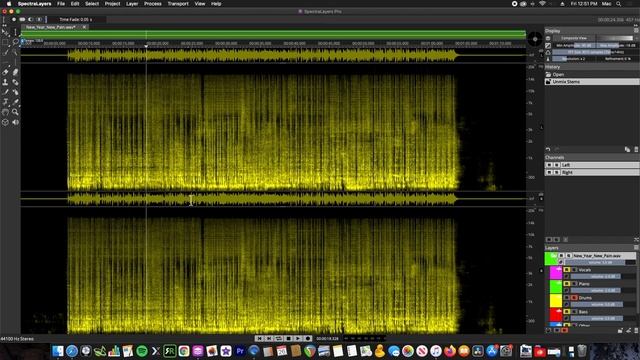Screen dimensions: 640x360
Task: Select the rectangular selection tool
Action: click(x=5, y=42)
